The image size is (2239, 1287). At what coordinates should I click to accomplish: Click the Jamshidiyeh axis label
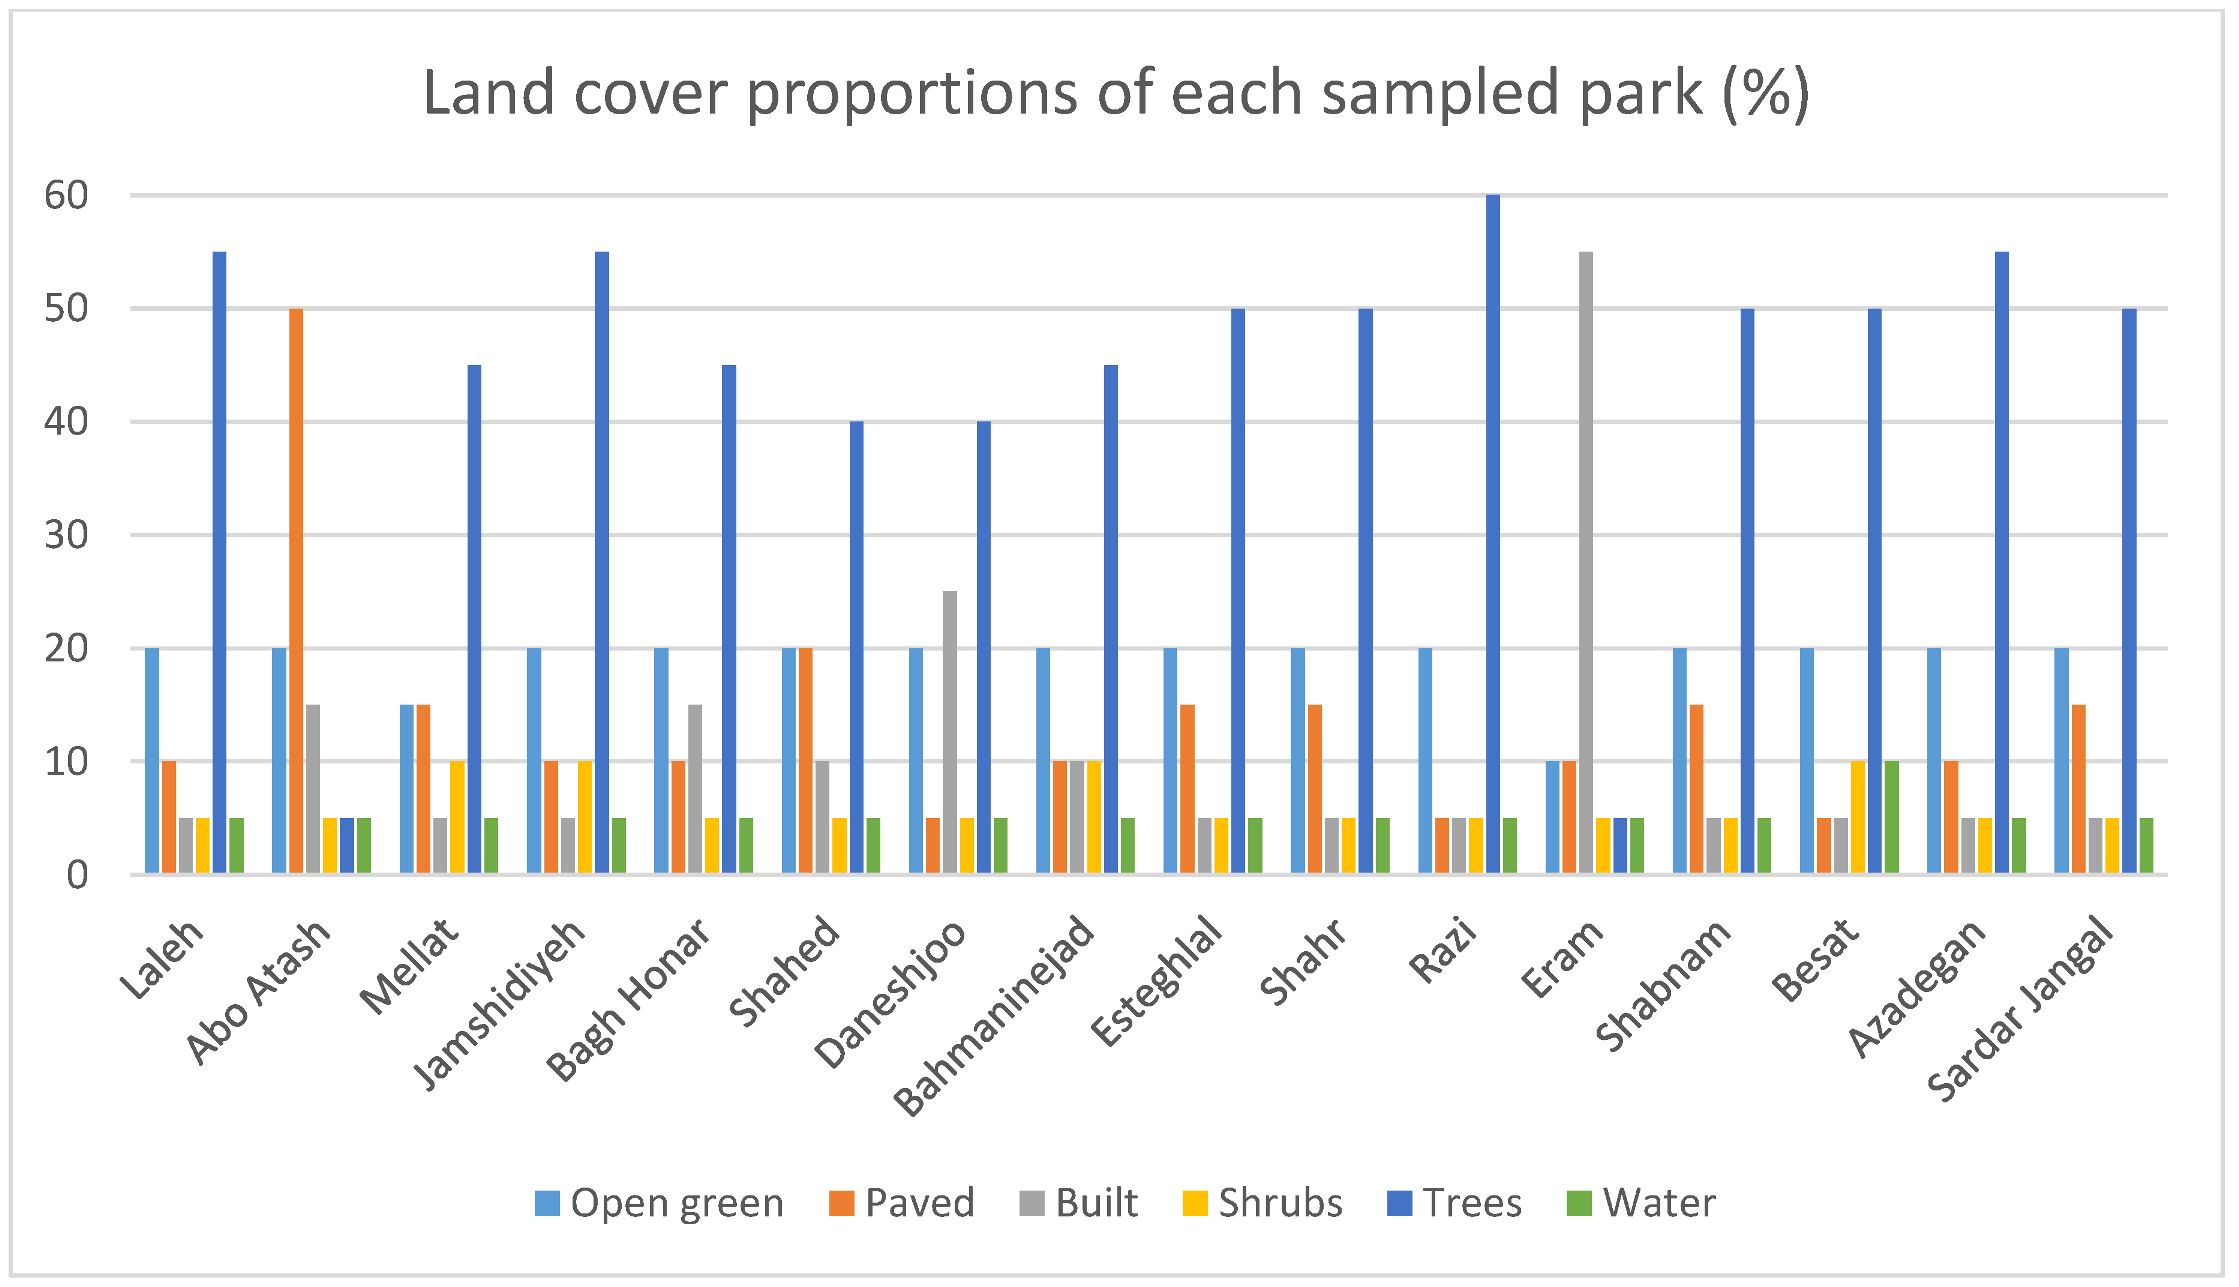click(x=500, y=1003)
